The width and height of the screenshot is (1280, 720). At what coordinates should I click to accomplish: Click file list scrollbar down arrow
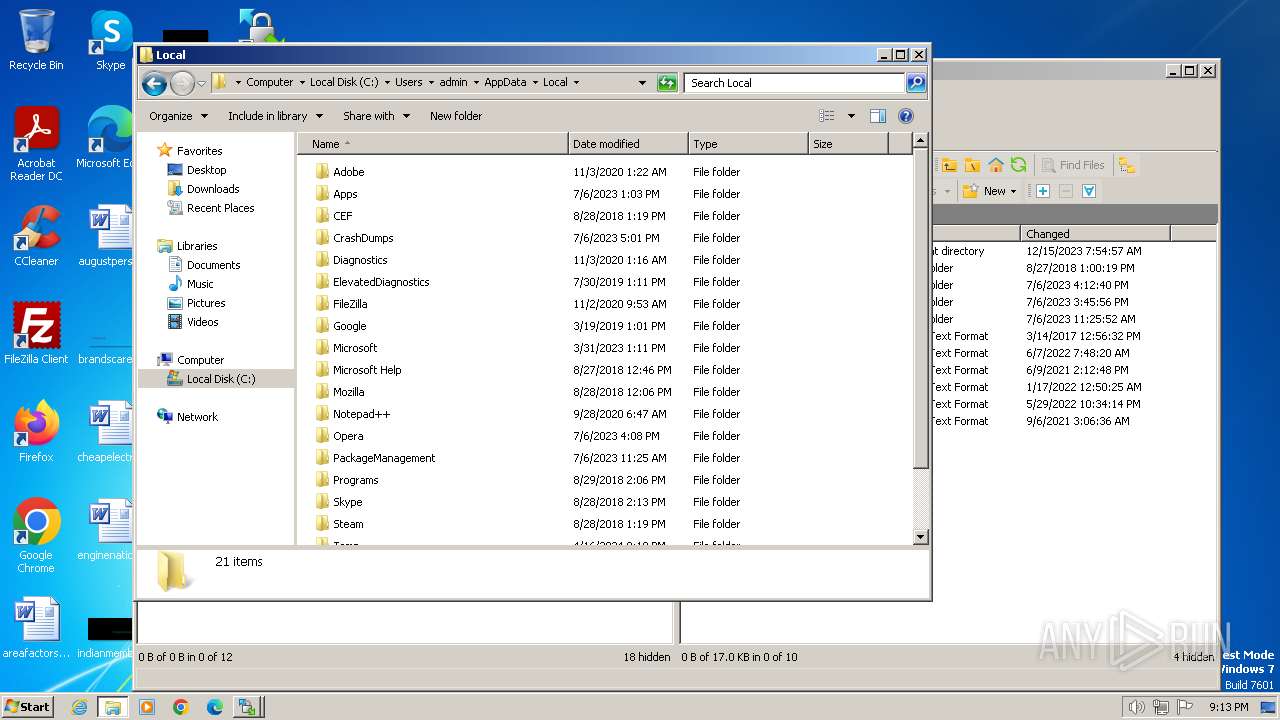click(x=921, y=537)
